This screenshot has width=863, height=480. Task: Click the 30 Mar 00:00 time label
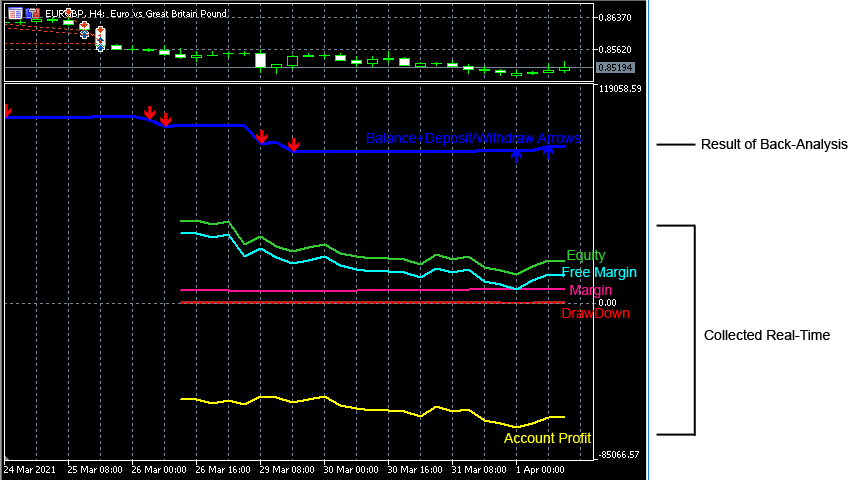(351, 470)
